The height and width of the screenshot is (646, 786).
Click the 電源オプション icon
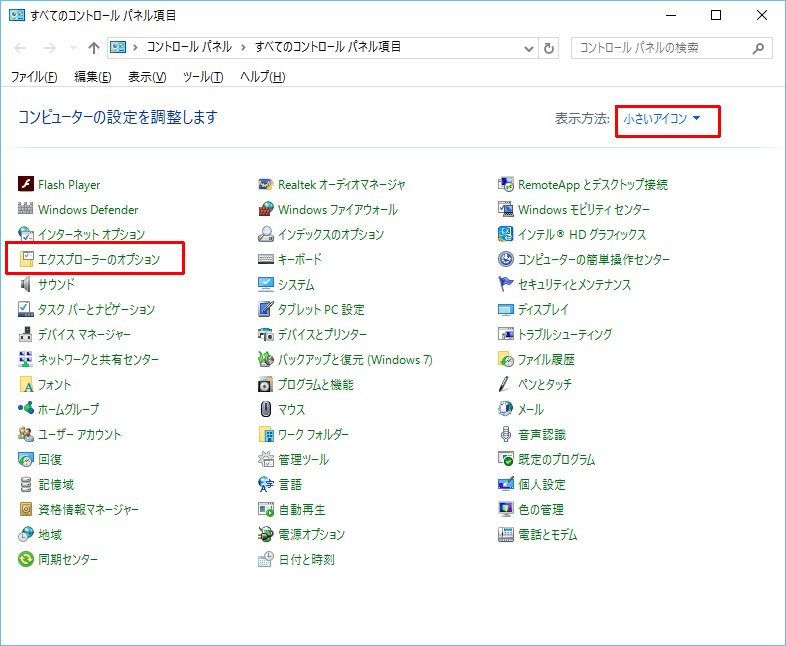pyautogui.click(x=266, y=534)
